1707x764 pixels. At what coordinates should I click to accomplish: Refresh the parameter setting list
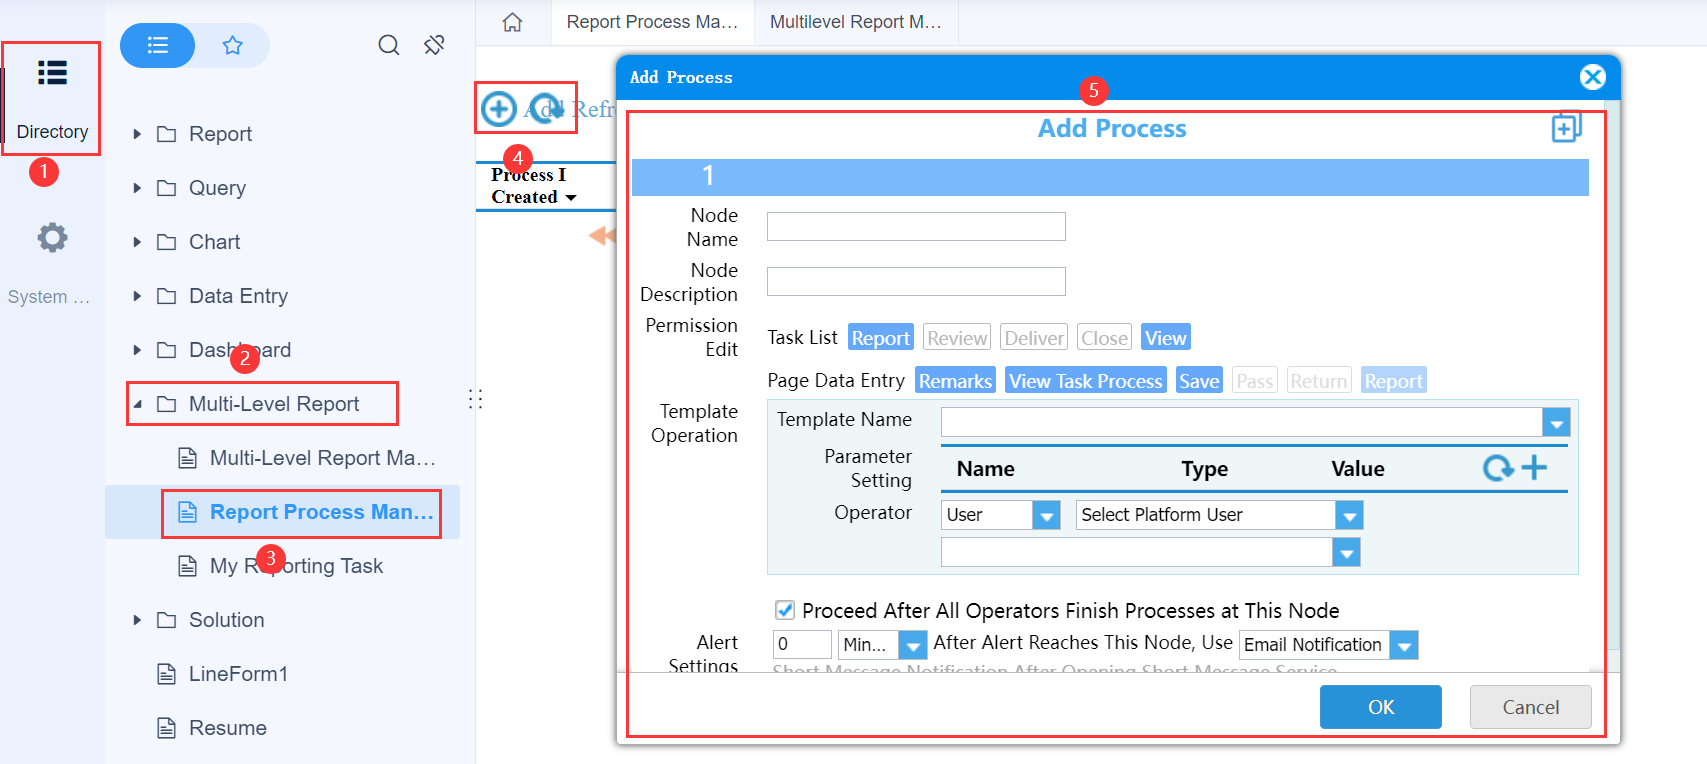click(1498, 468)
